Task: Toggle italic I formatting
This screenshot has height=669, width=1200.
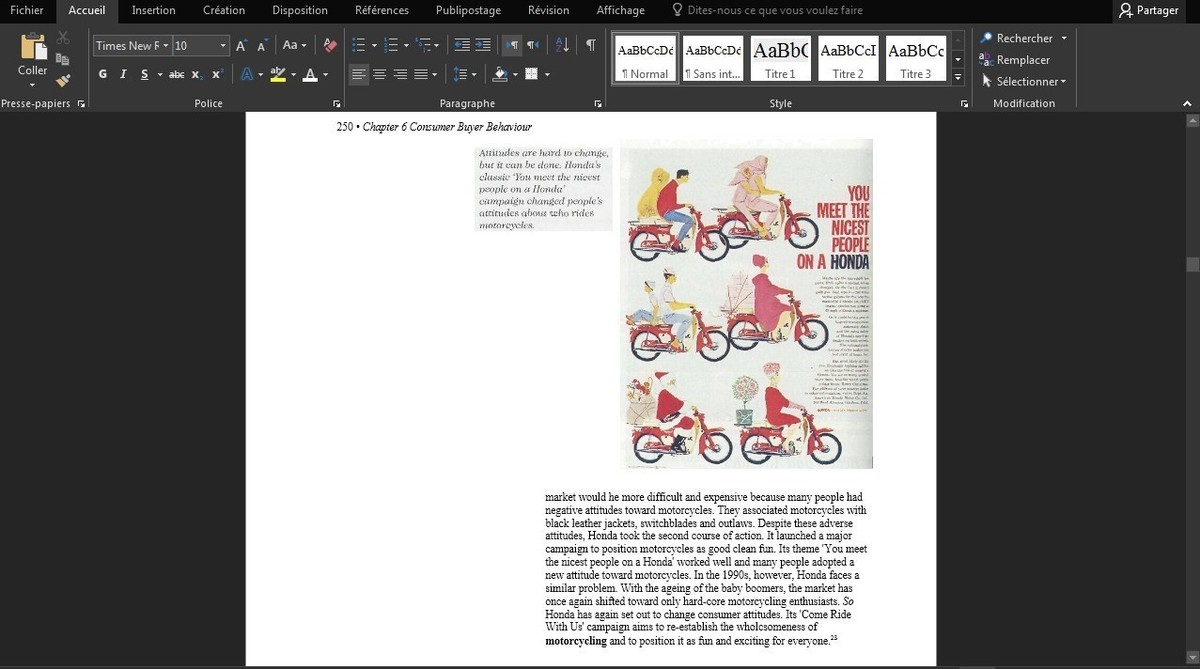Action: pyautogui.click(x=123, y=75)
